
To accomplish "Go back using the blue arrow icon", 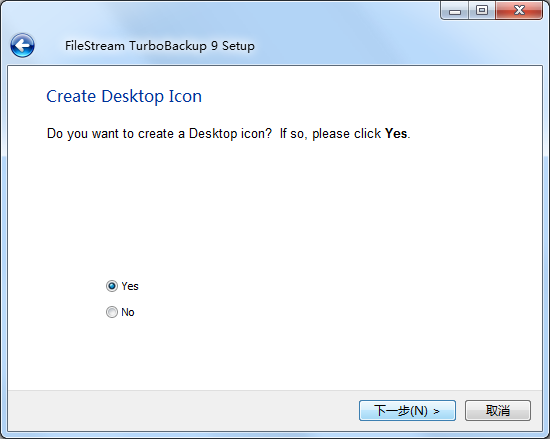I will (22, 46).
